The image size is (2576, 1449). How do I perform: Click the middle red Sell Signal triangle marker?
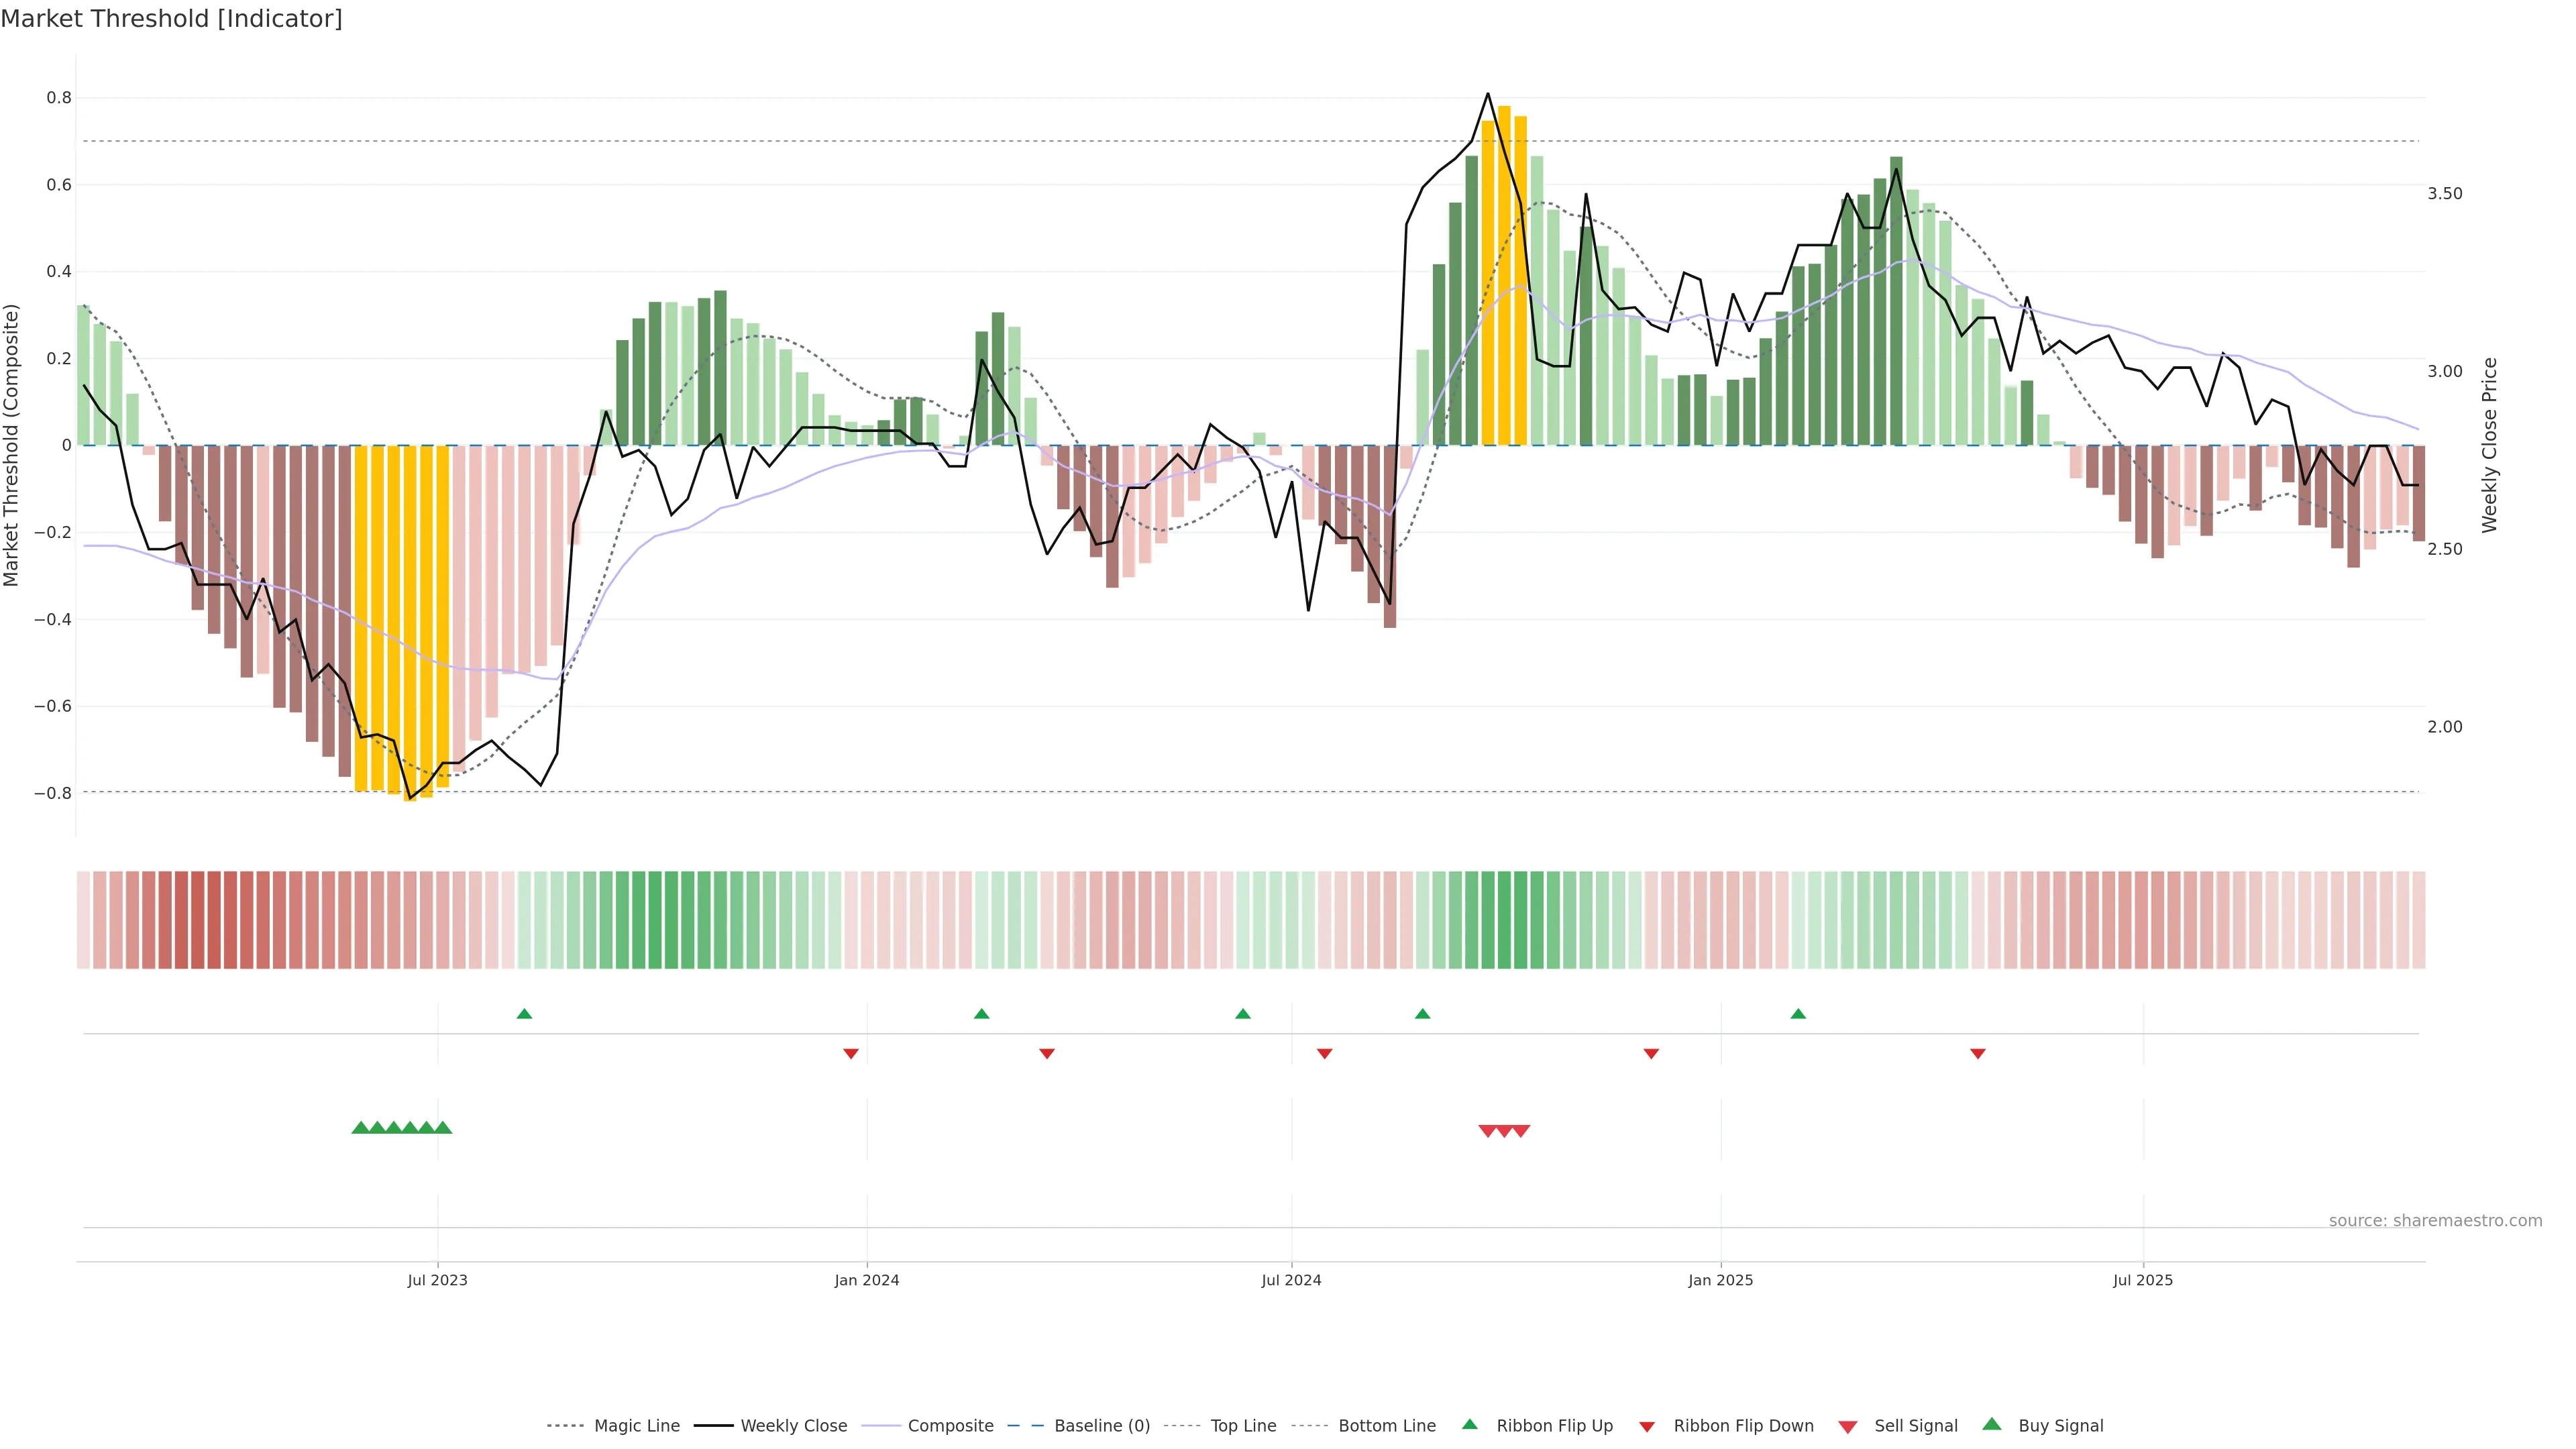click(1504, 1131)
